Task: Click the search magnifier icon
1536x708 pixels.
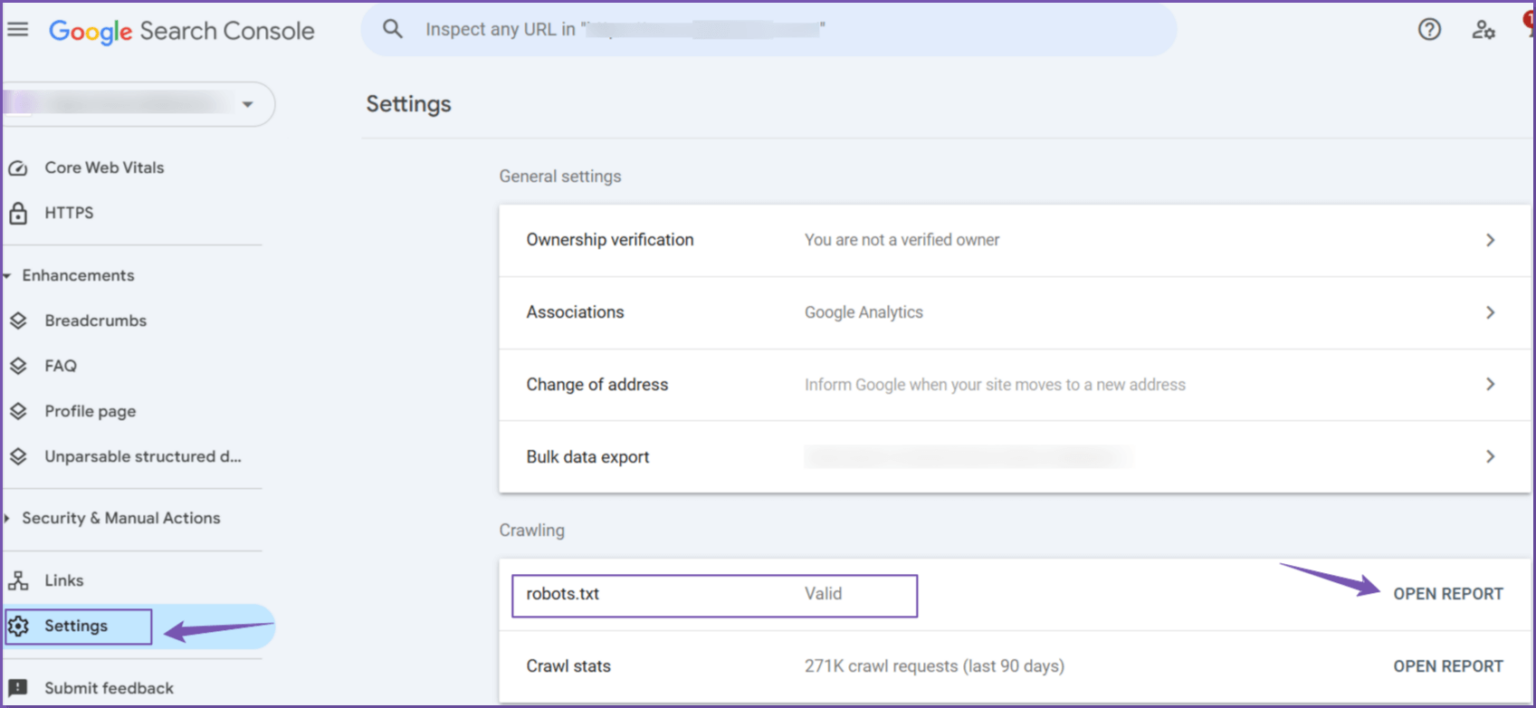Action: (x=392, y=28)
